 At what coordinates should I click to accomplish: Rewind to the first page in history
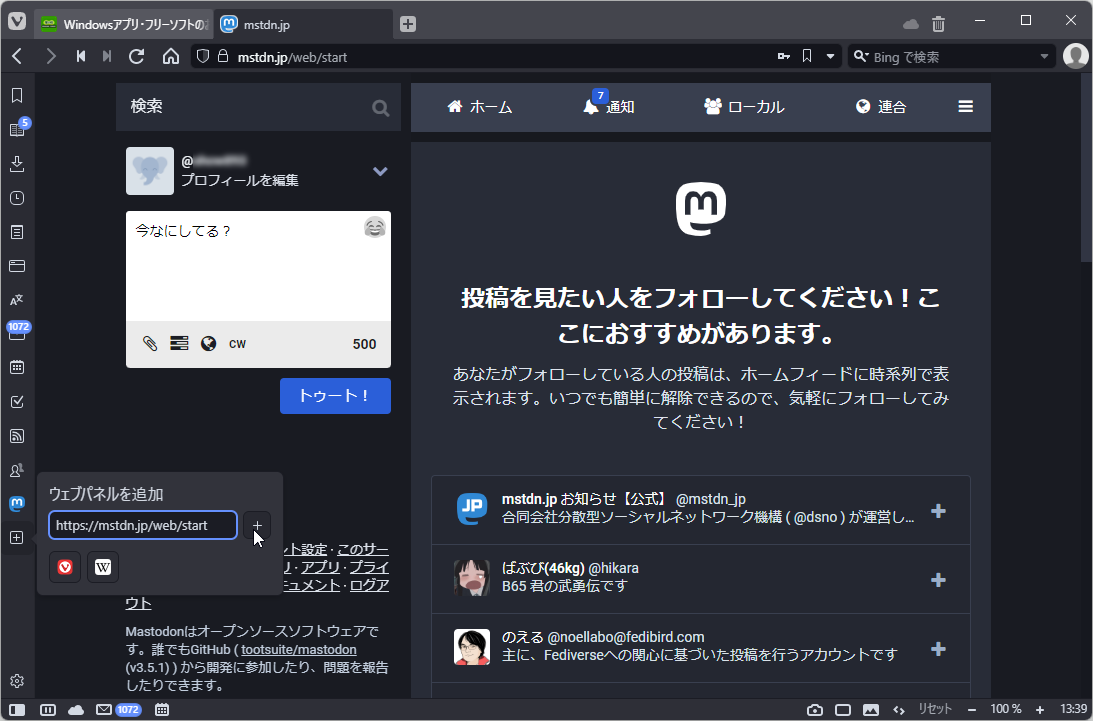(x=81, y=56)
